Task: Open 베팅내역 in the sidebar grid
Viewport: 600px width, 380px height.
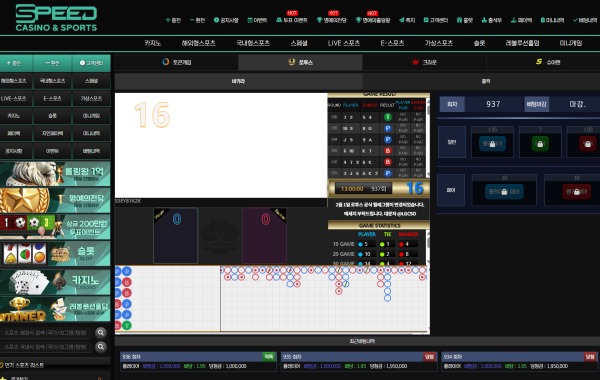Action: click(x=91, y=151)
